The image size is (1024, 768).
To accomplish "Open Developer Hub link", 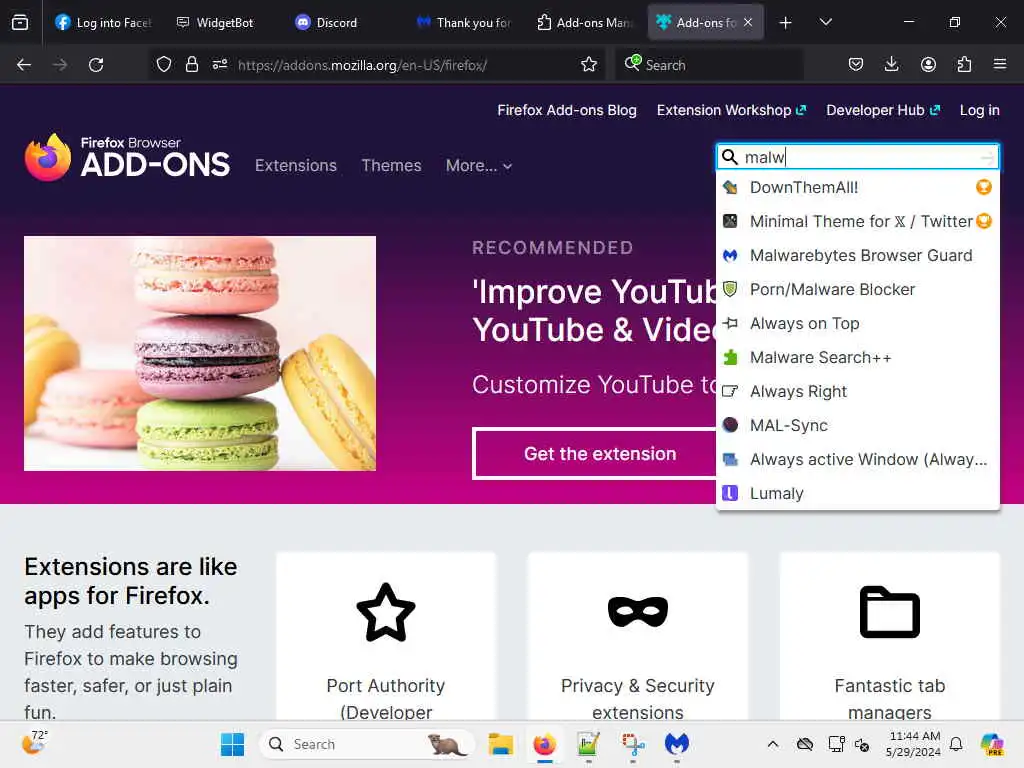I will (882, 110).
